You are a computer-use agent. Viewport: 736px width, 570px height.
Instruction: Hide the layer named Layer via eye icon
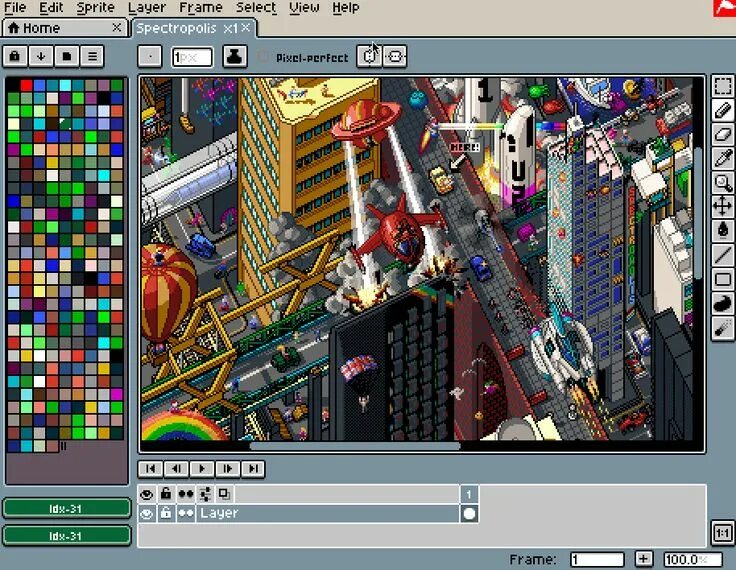pyautogui.click(x=146, y=514)
